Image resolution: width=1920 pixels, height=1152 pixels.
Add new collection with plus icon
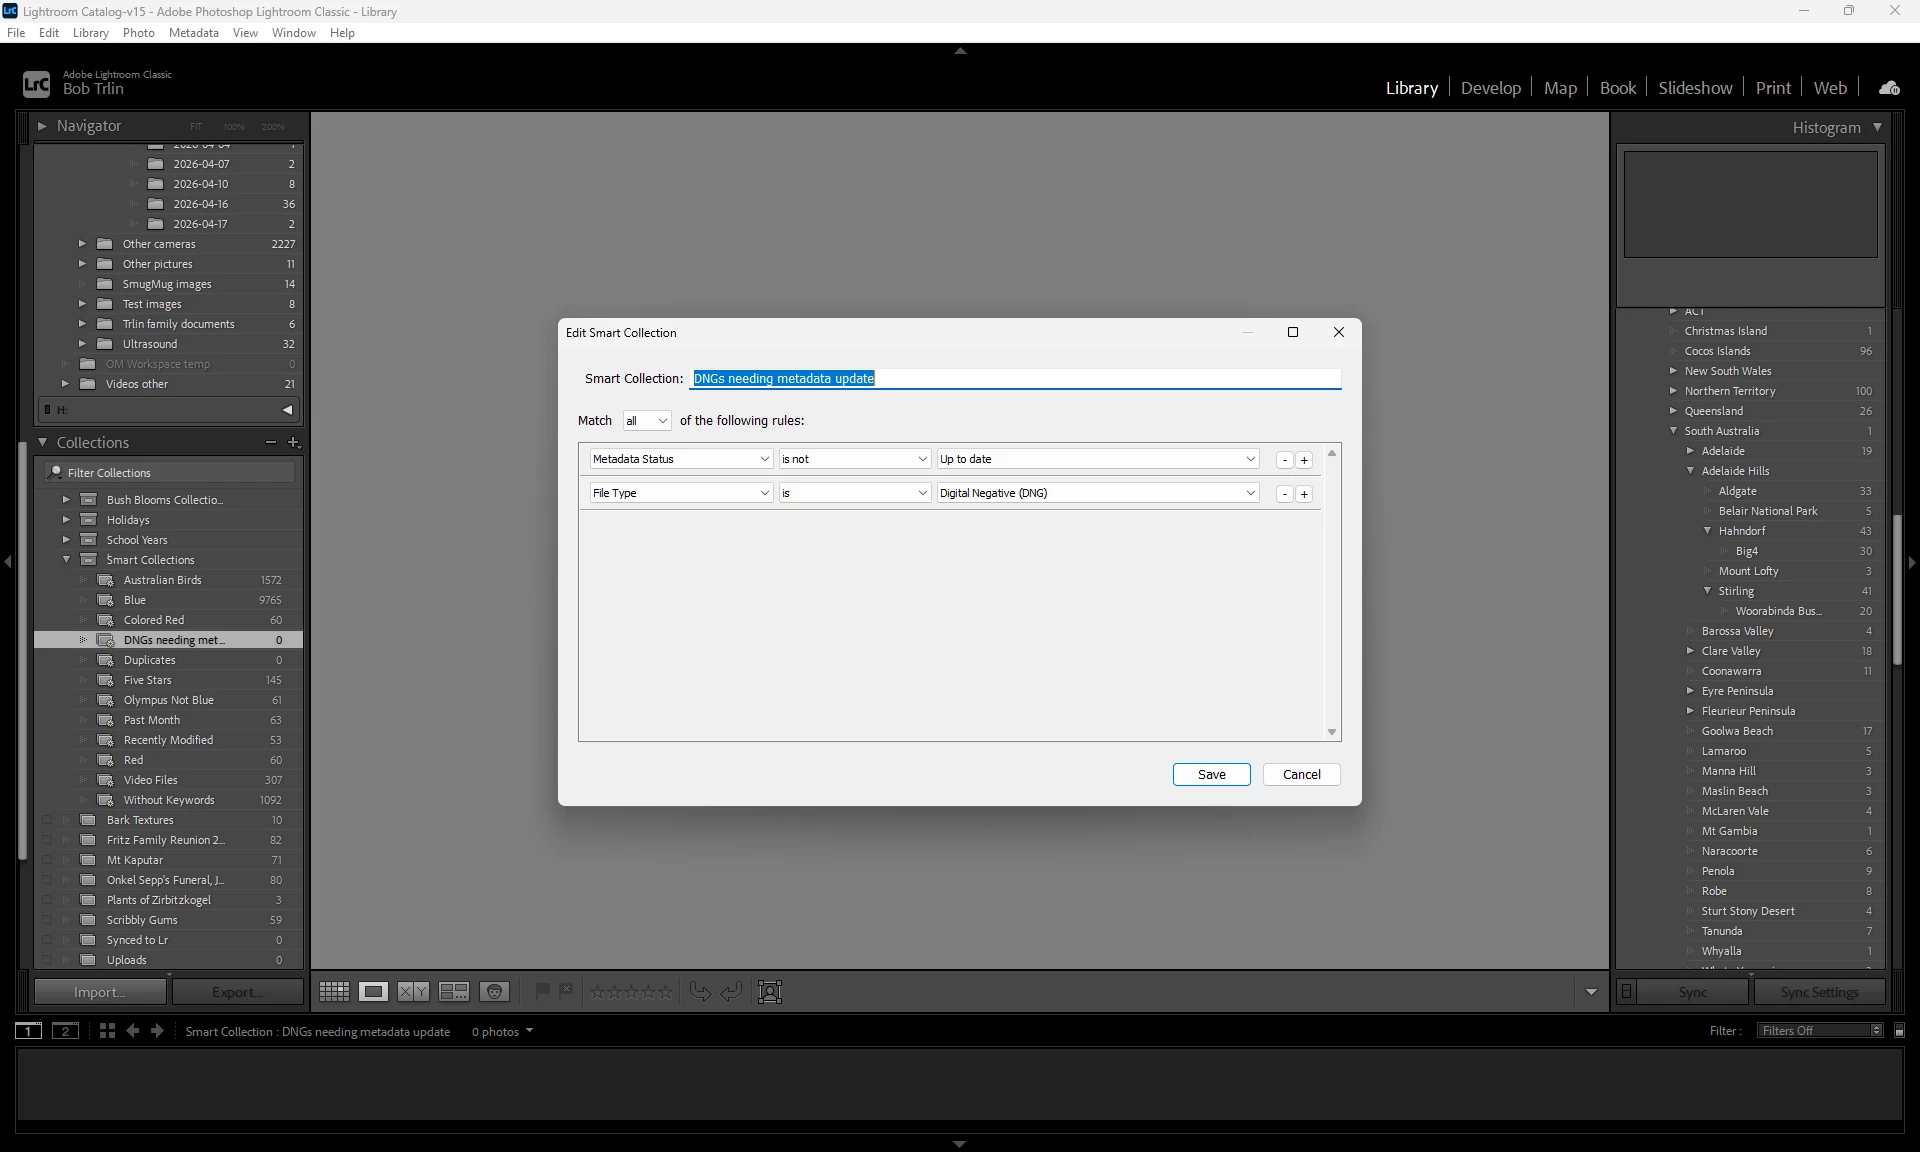pos(293,442)
